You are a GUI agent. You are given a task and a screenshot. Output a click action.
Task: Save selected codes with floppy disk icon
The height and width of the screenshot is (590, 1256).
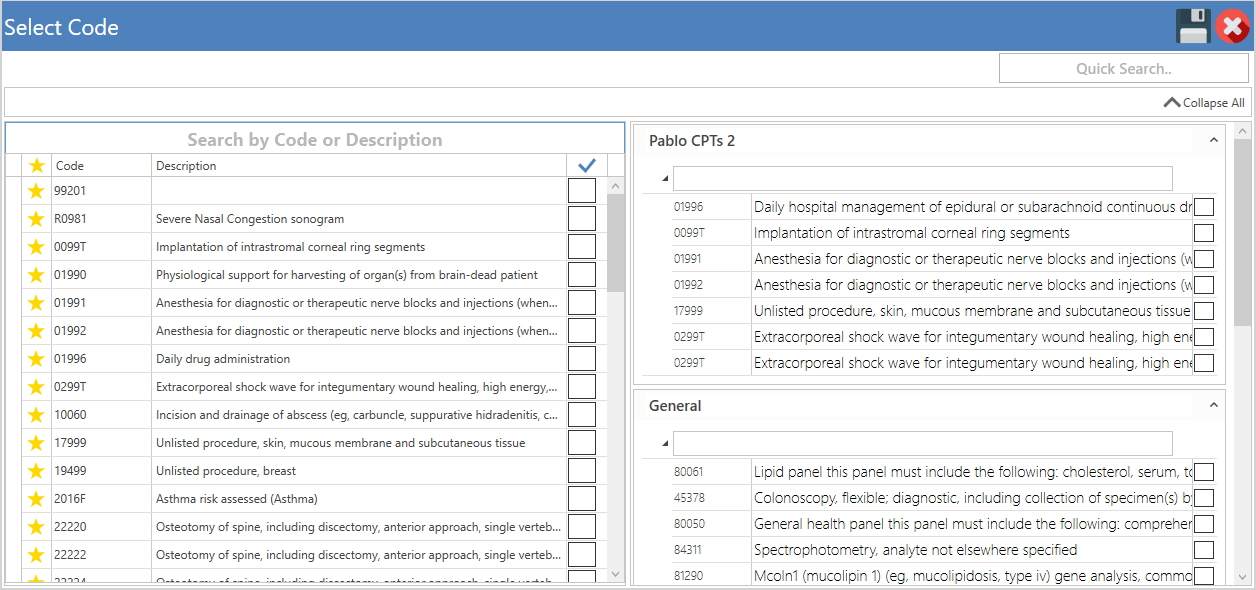click(x=1193, y=26)
